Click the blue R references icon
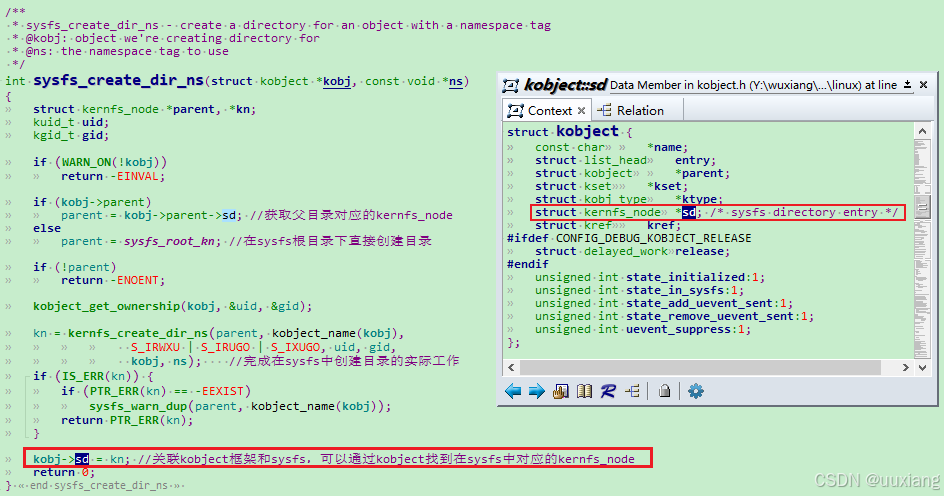Screen dimensions: 944x496 click(x=608, y=391)
